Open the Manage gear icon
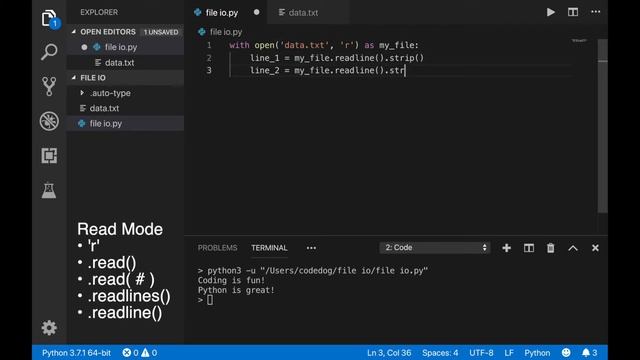Screen dimensions: 640x360 point(49,328)
